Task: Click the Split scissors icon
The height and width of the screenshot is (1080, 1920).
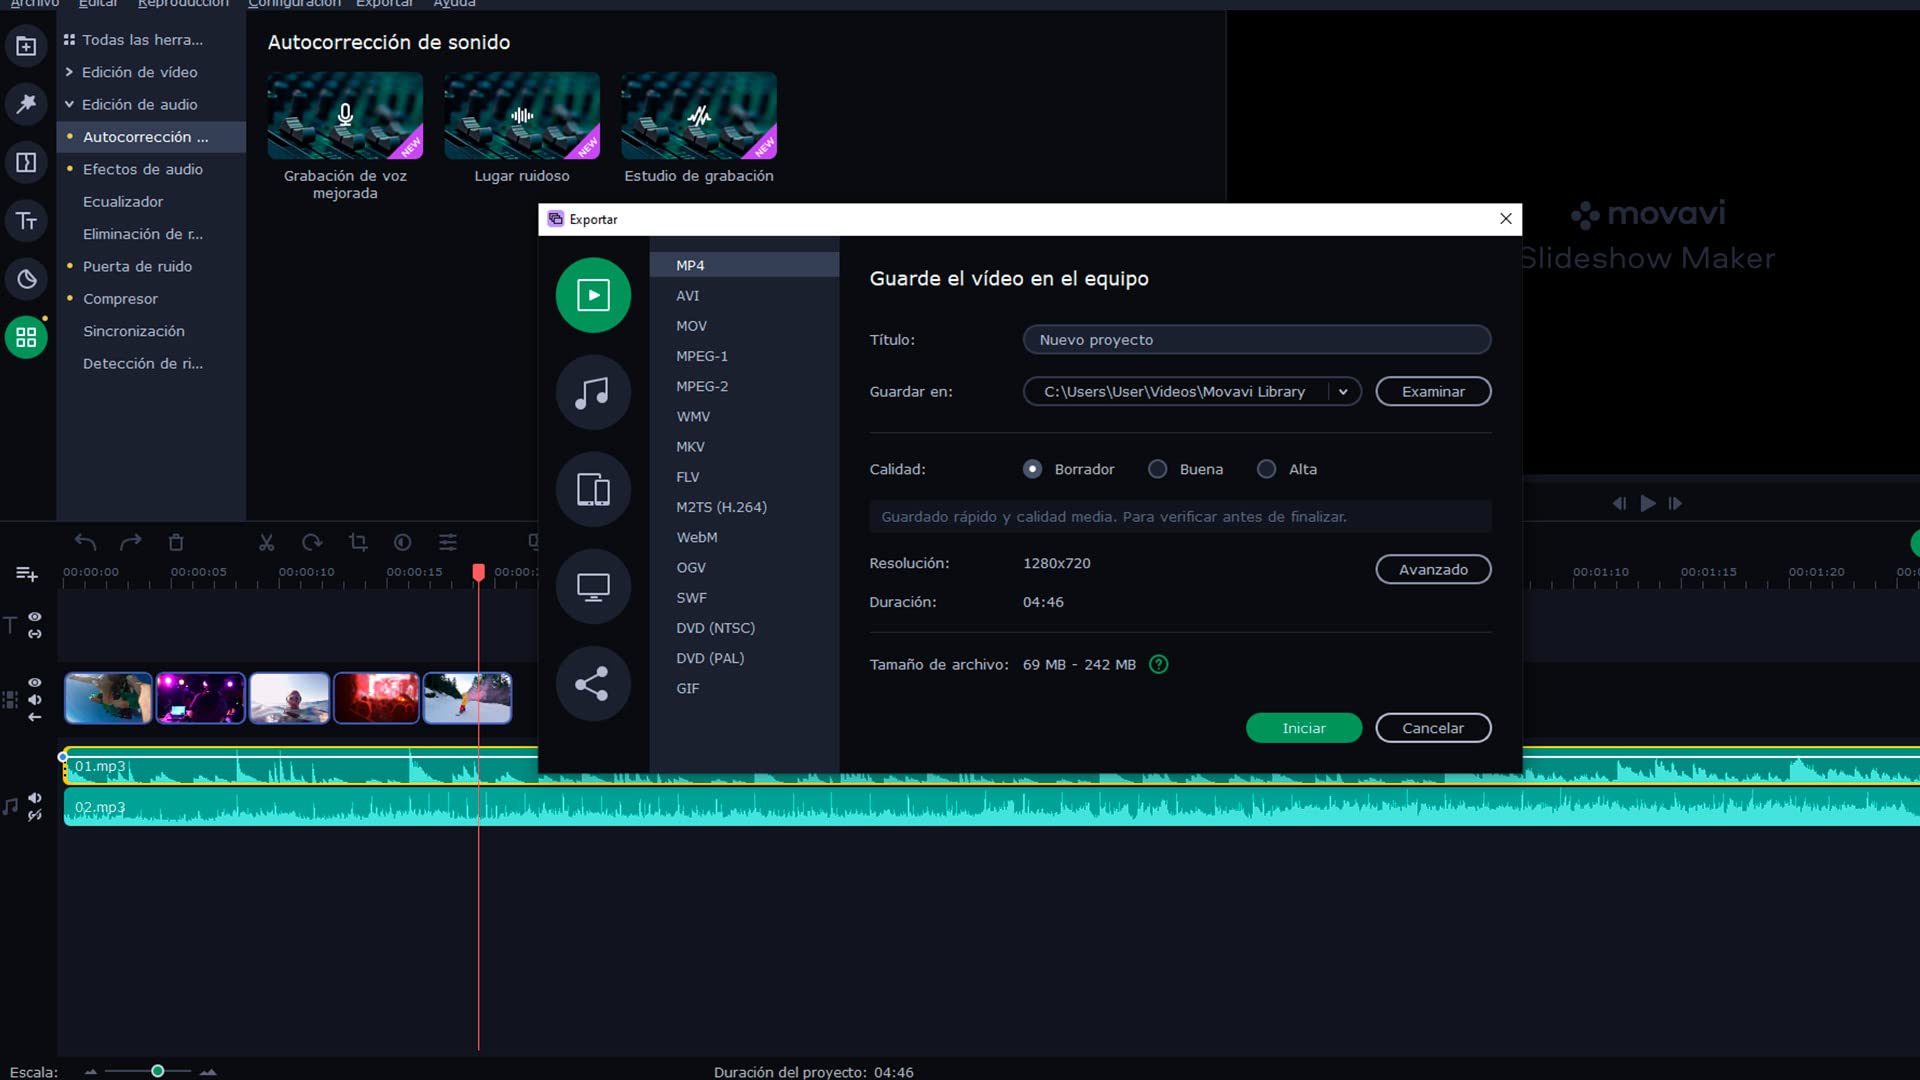Action: (x=266, y=542)
